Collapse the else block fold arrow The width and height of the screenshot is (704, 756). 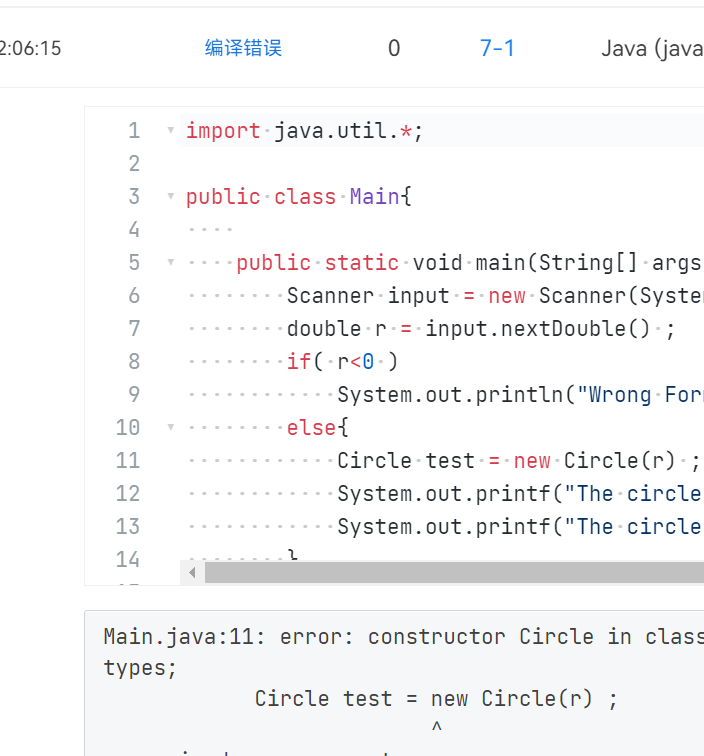(170, 428)
